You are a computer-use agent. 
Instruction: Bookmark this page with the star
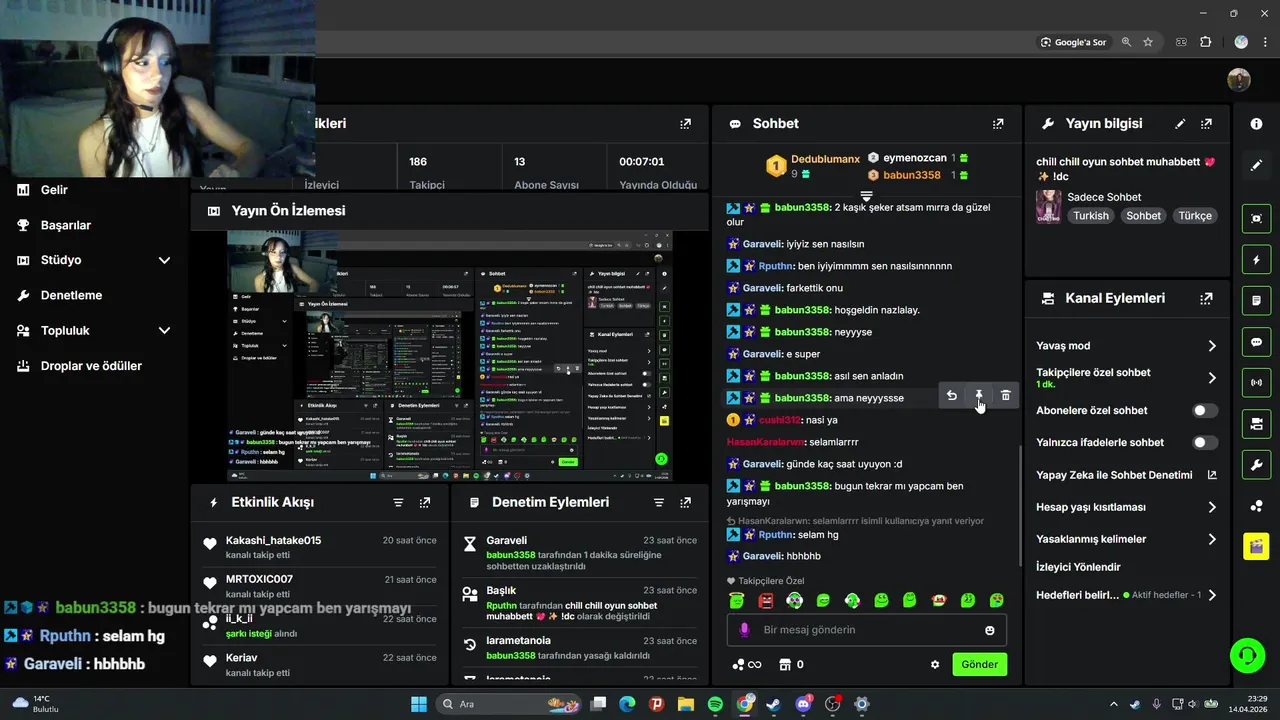[1148, 42]
